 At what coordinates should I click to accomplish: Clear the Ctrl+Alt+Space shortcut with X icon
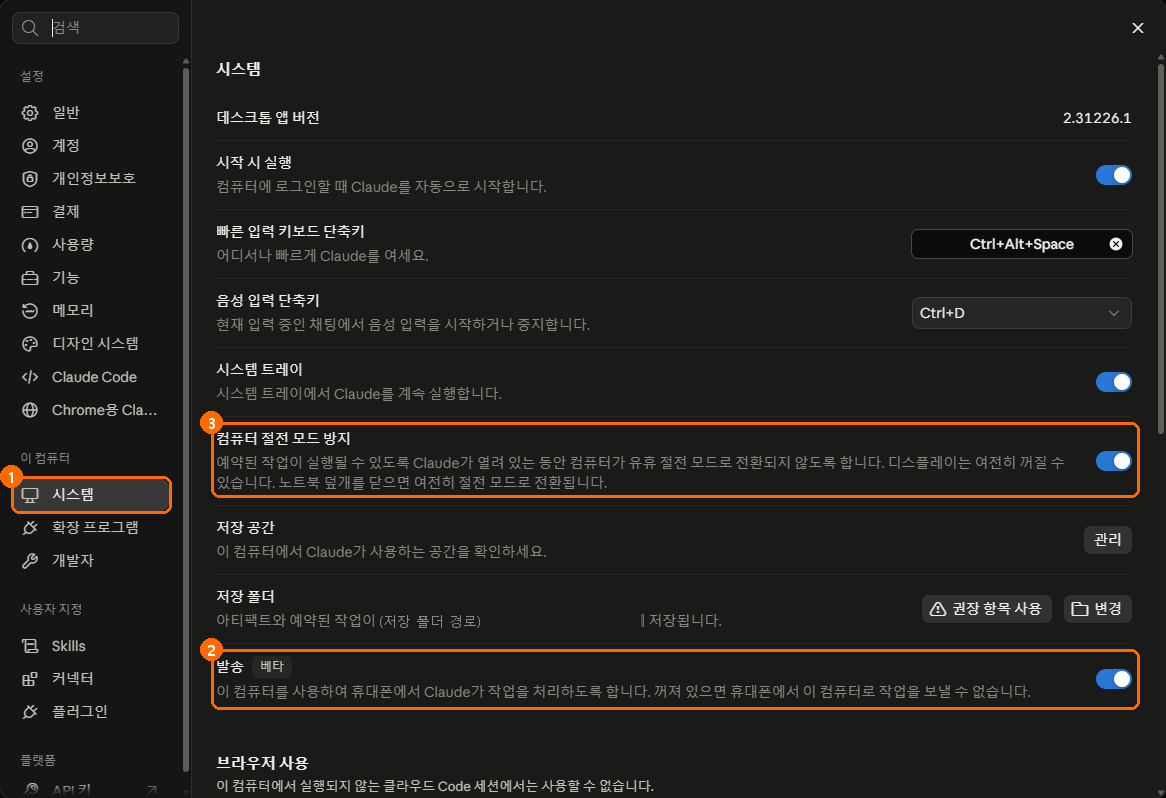(x=1115, y=244)
